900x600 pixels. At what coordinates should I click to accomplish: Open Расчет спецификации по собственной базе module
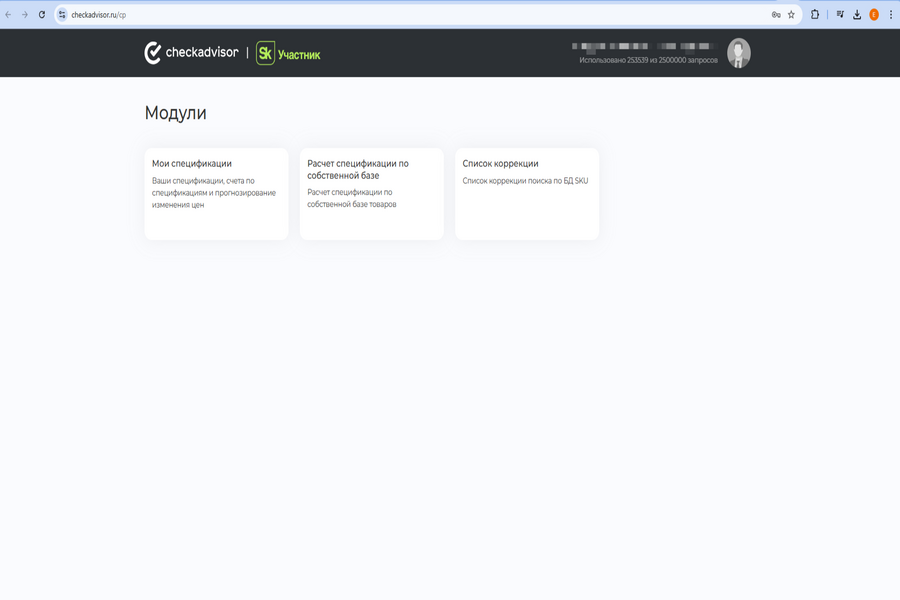371,193
